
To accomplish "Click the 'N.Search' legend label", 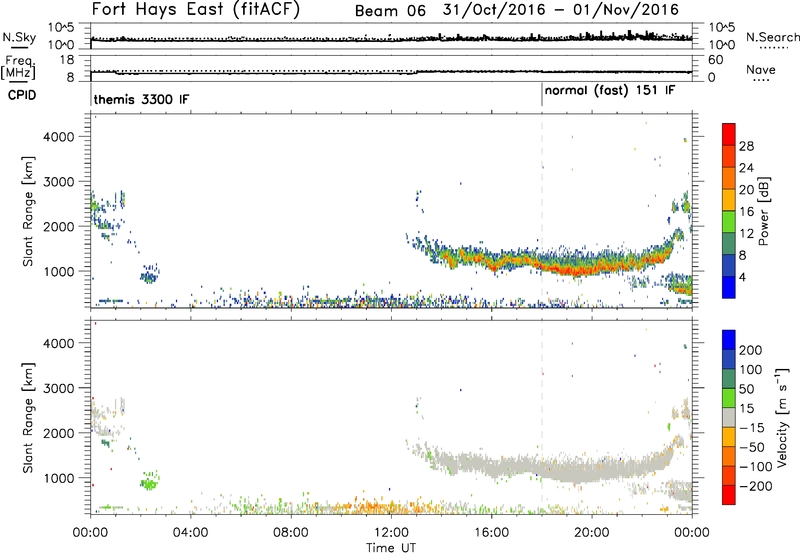I will click(x=772, y=37).
